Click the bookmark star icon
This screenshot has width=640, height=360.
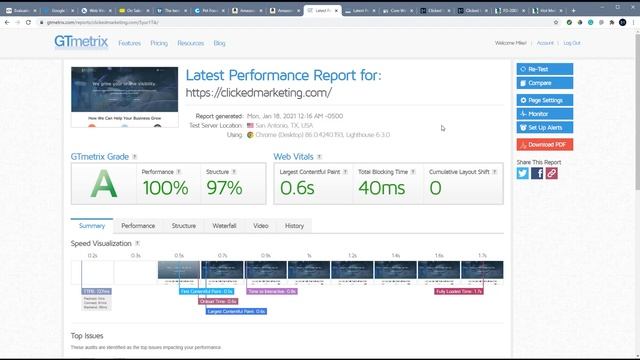click(x=556, y=22)
